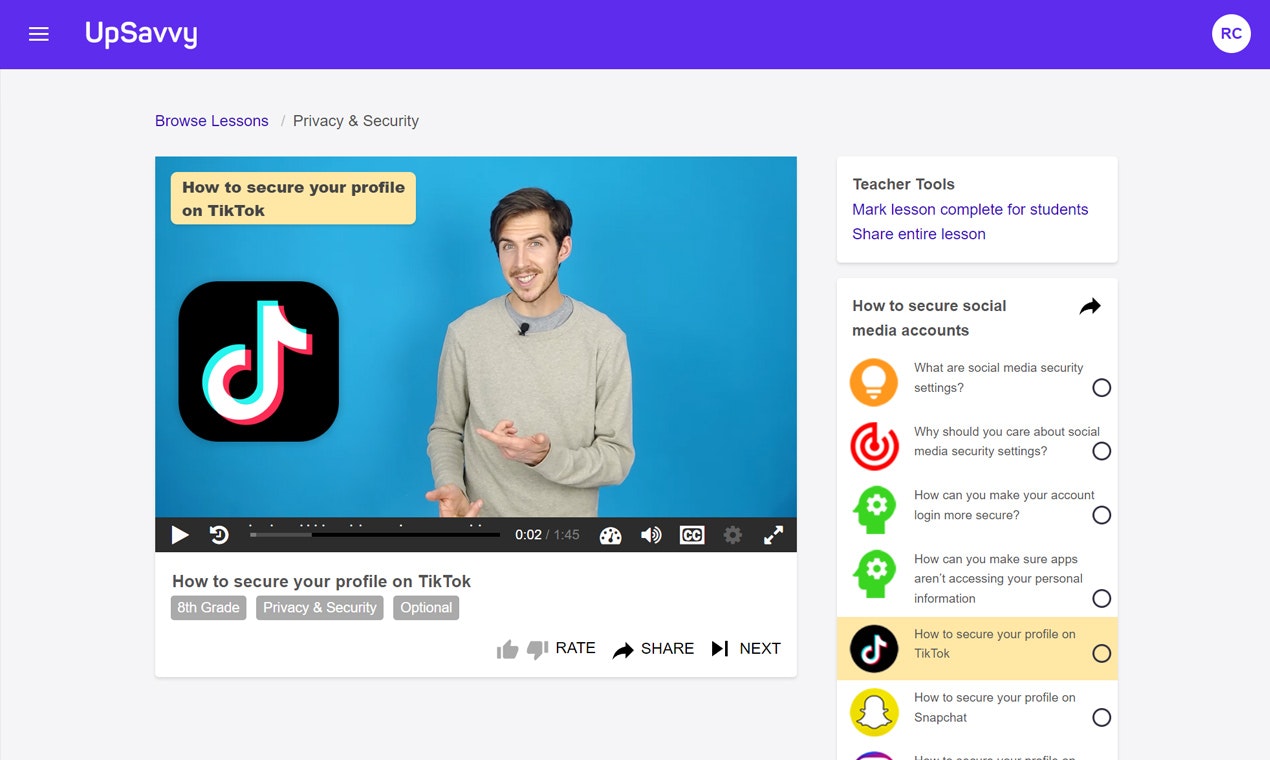
Task: Rewind the video with the replay icon
Action: [x=219, y=535]
